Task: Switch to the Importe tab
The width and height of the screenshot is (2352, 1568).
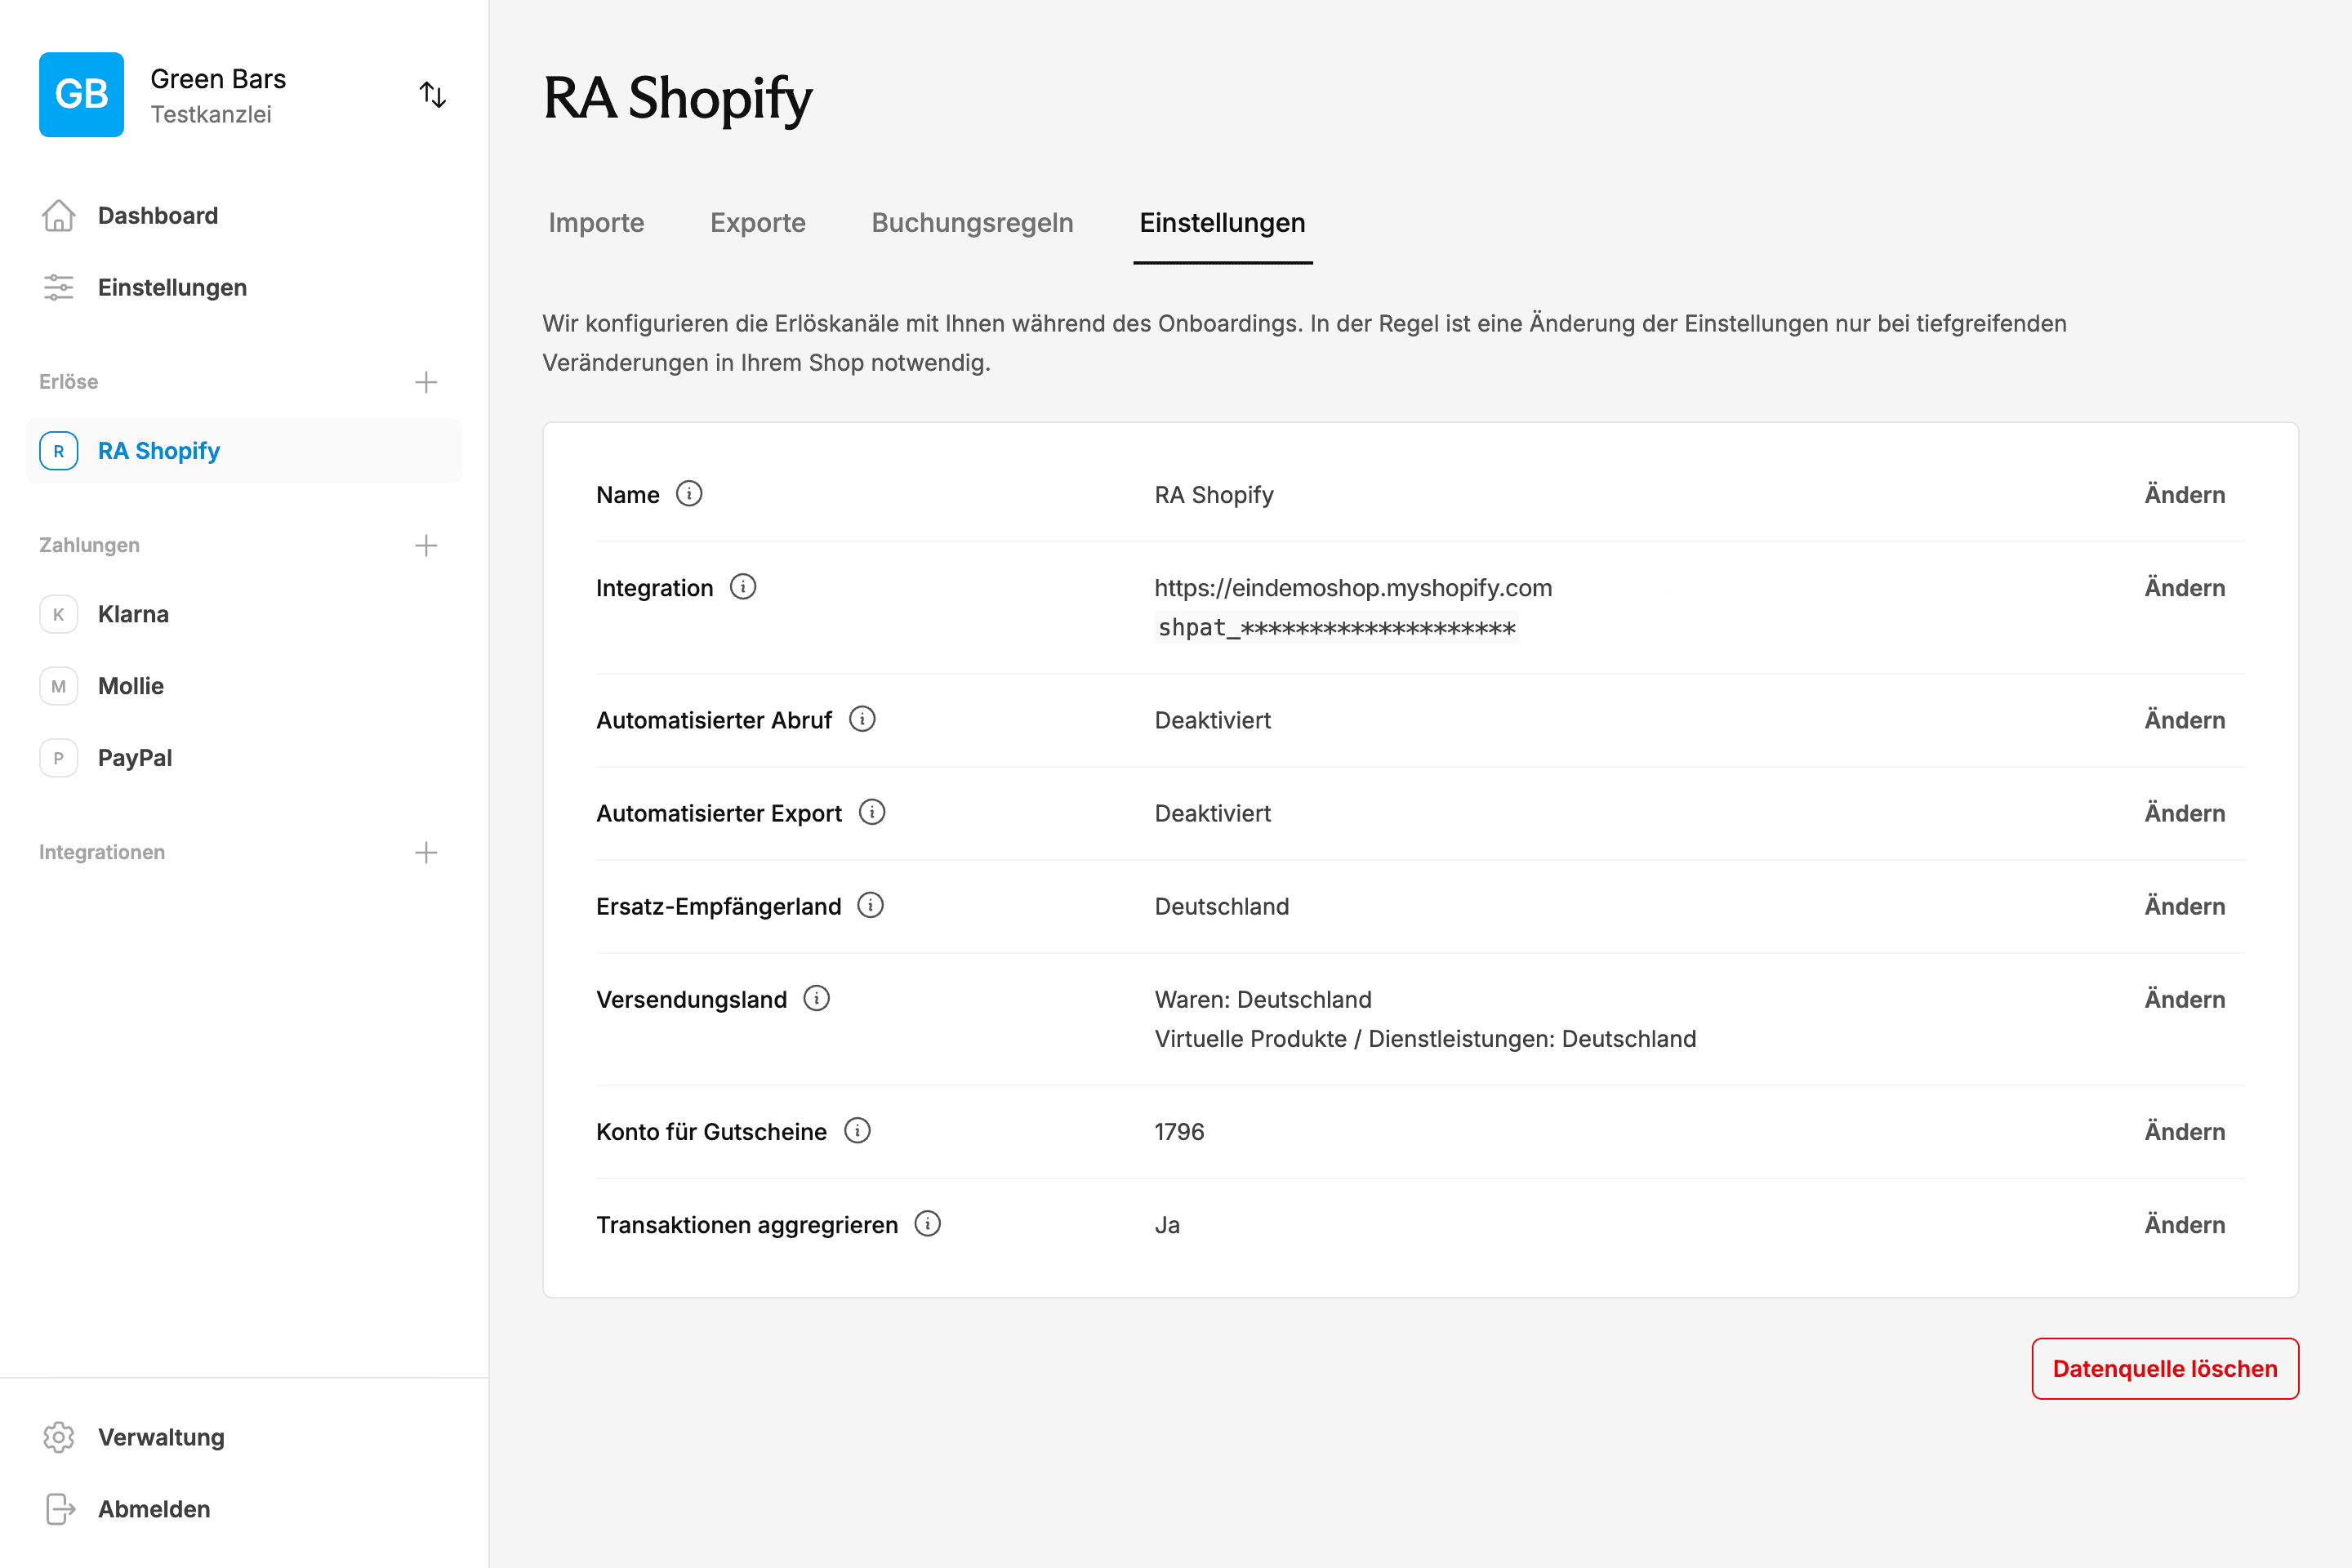Action: coord(595,222)
